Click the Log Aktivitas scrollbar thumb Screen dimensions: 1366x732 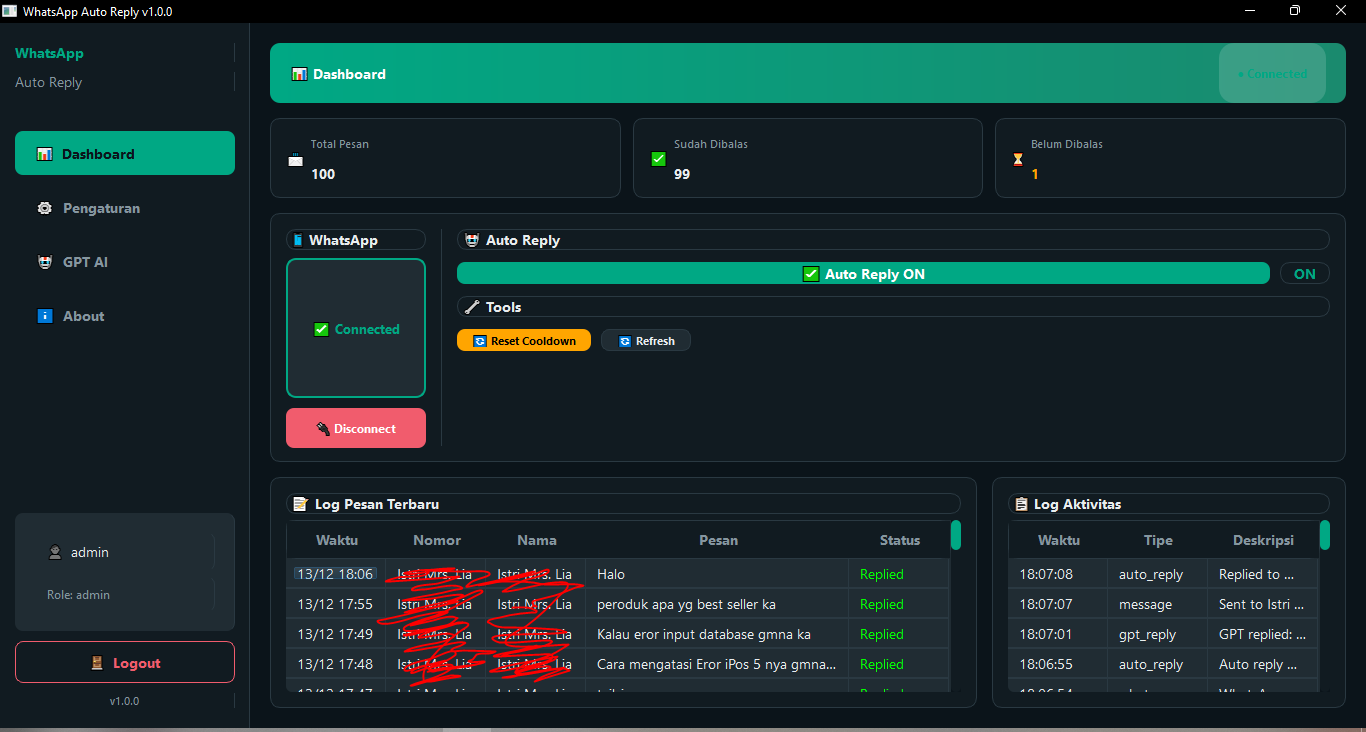pos(1325,535)
